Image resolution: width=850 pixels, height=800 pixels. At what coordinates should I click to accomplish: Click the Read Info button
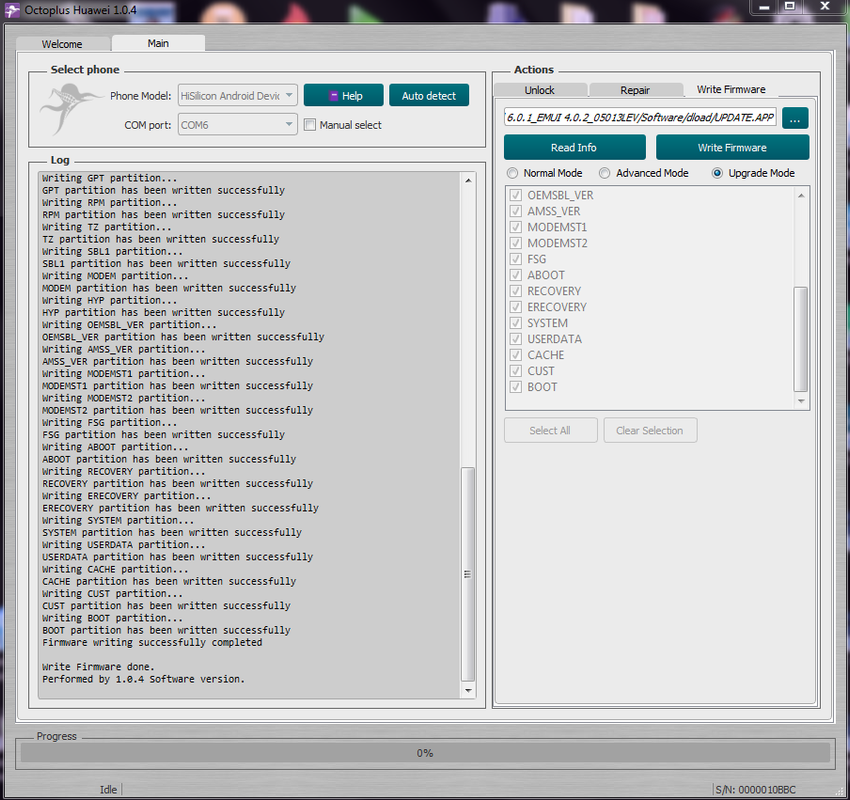(x=574, y=147)
